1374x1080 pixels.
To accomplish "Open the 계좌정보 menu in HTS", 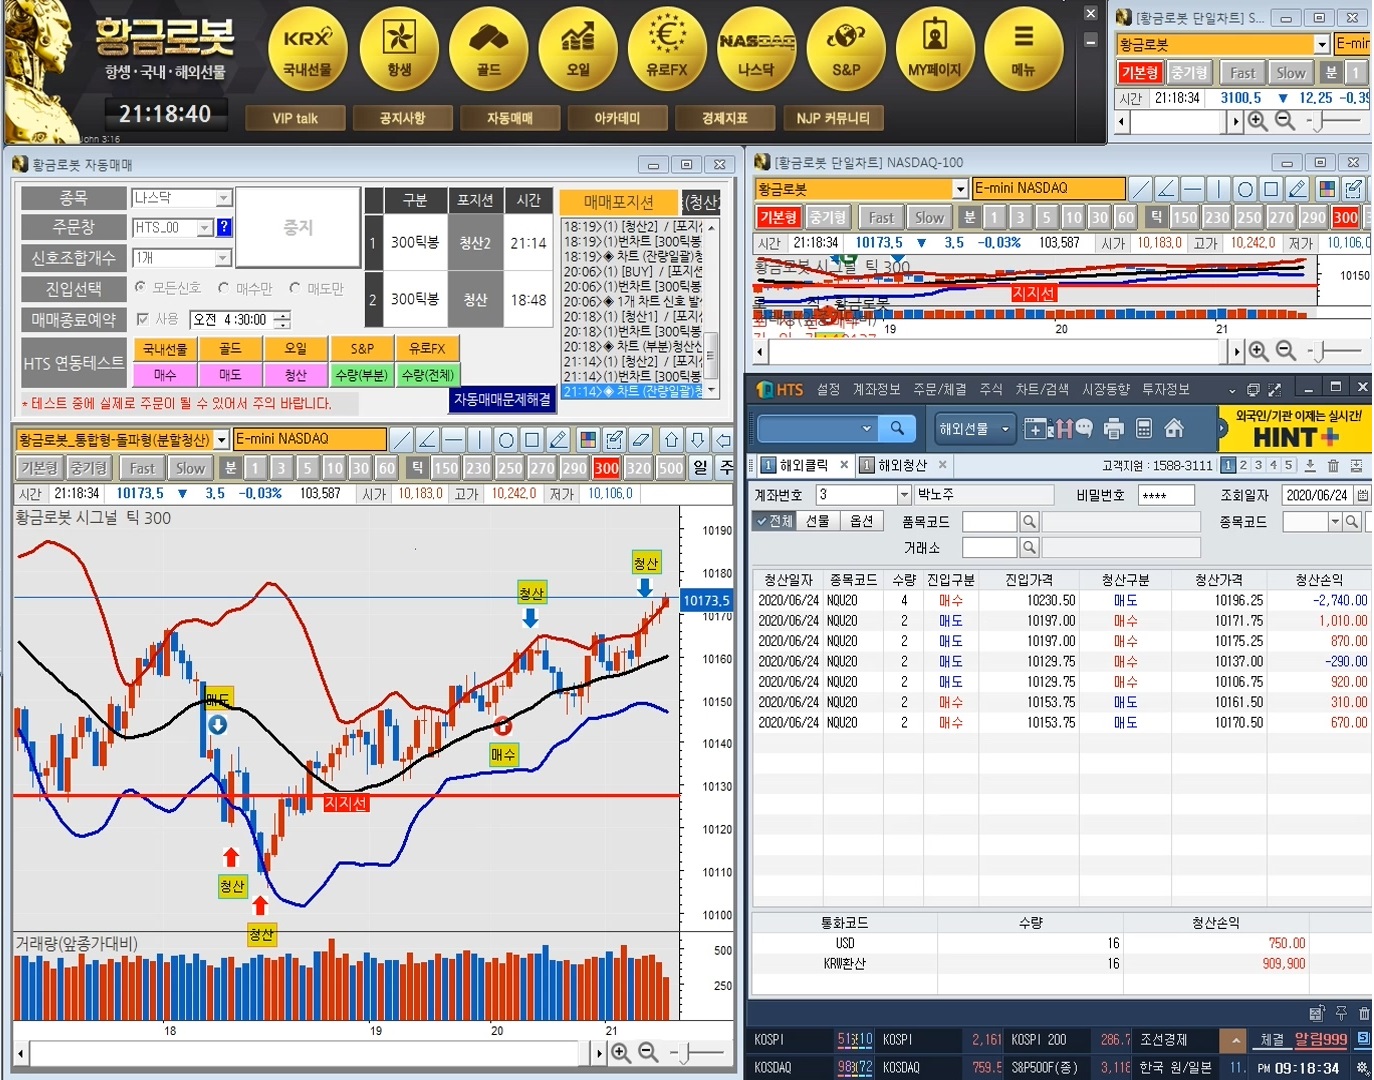I will coord(876,390).
